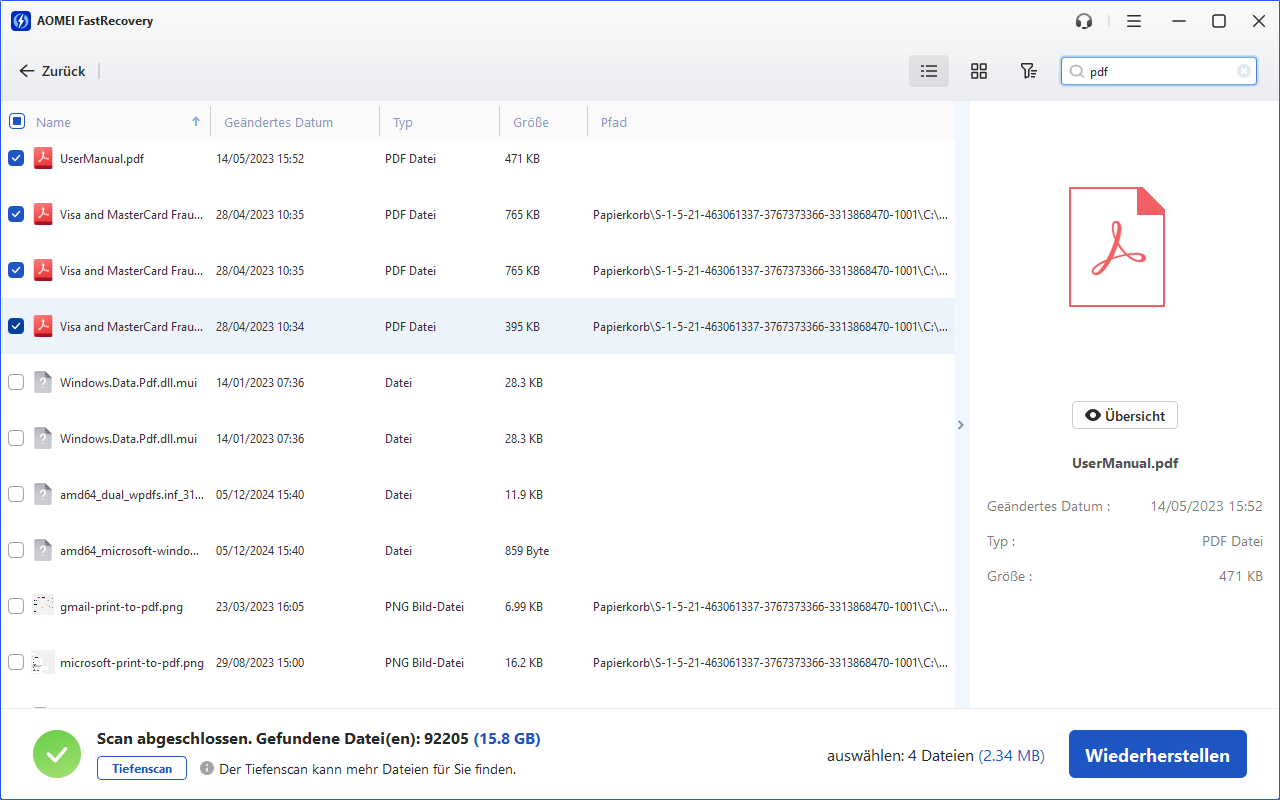Click the file icon of amd64_microsoft-windo
Image resolution: width=1280 pixels, height=800 pixels.
coord(43,550)
